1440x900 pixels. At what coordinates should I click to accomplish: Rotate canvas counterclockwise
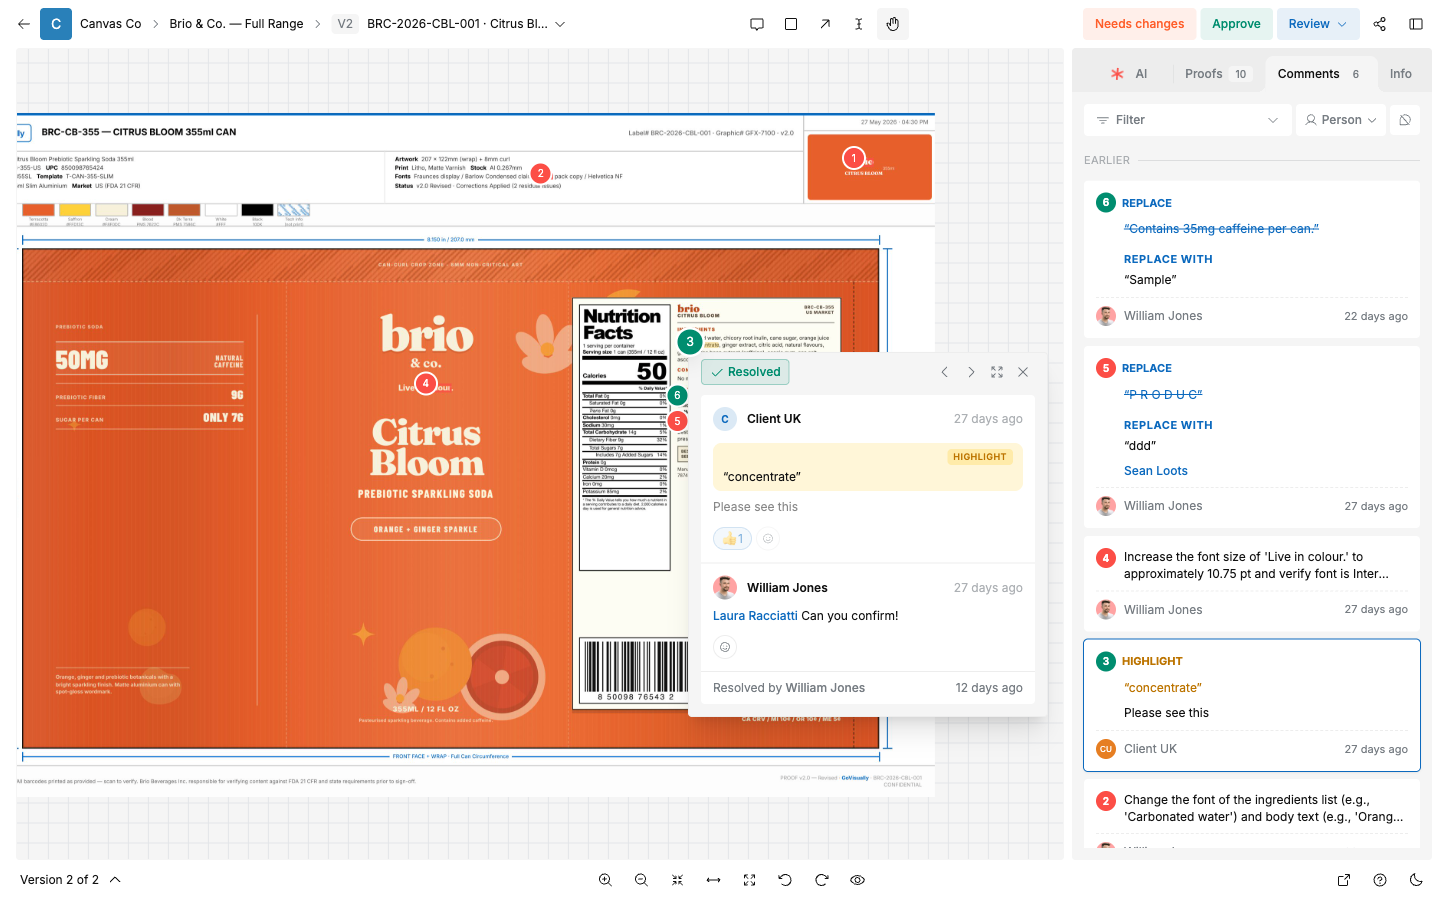click(785, 880)
